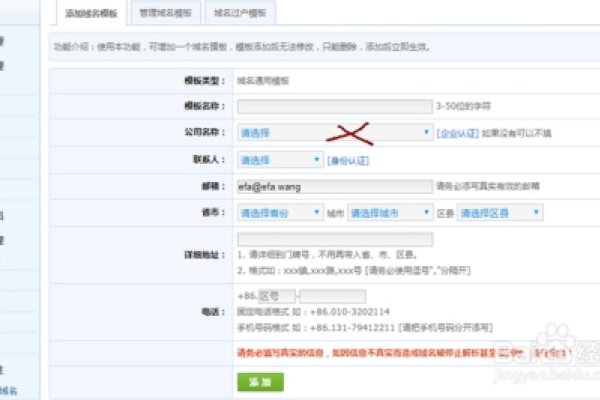This screenshot has height=400, width=600.
Task: Click the [企业认证] link
Action: [x=458, y=133]
